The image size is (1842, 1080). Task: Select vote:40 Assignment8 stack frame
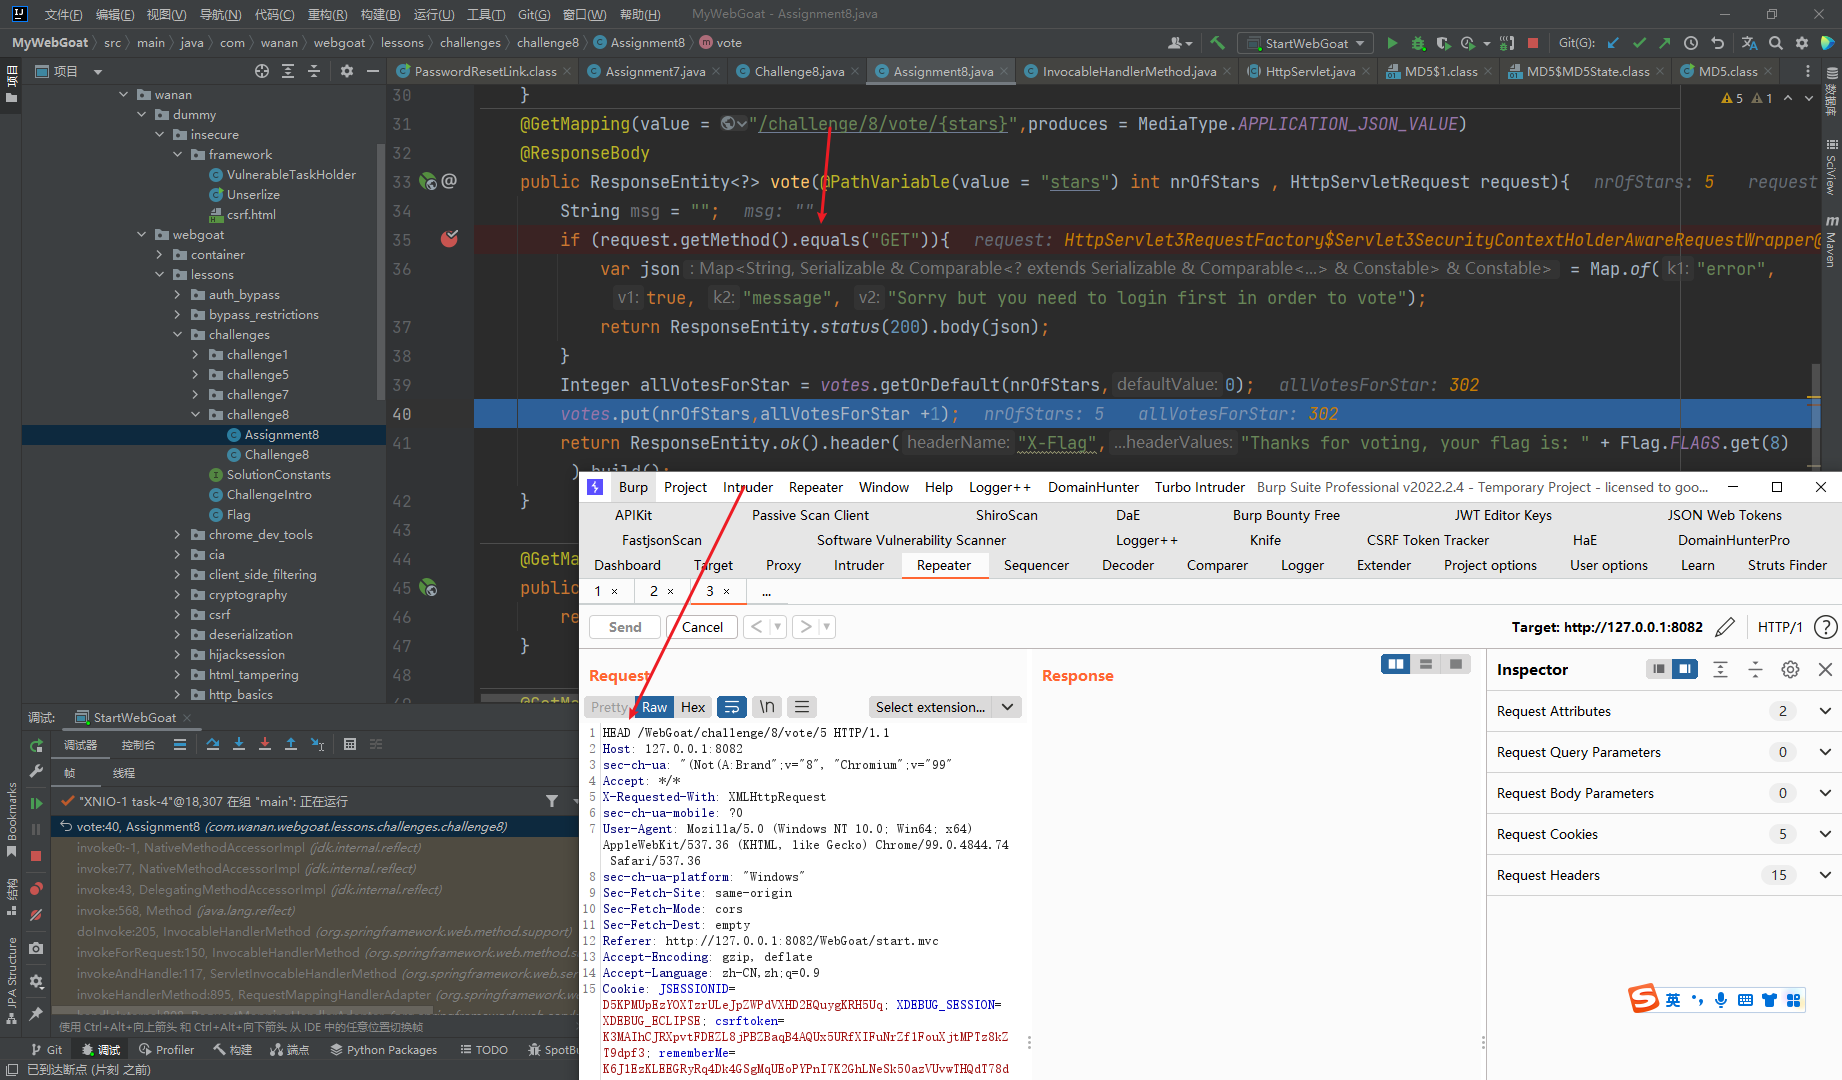tap(315, 827)
